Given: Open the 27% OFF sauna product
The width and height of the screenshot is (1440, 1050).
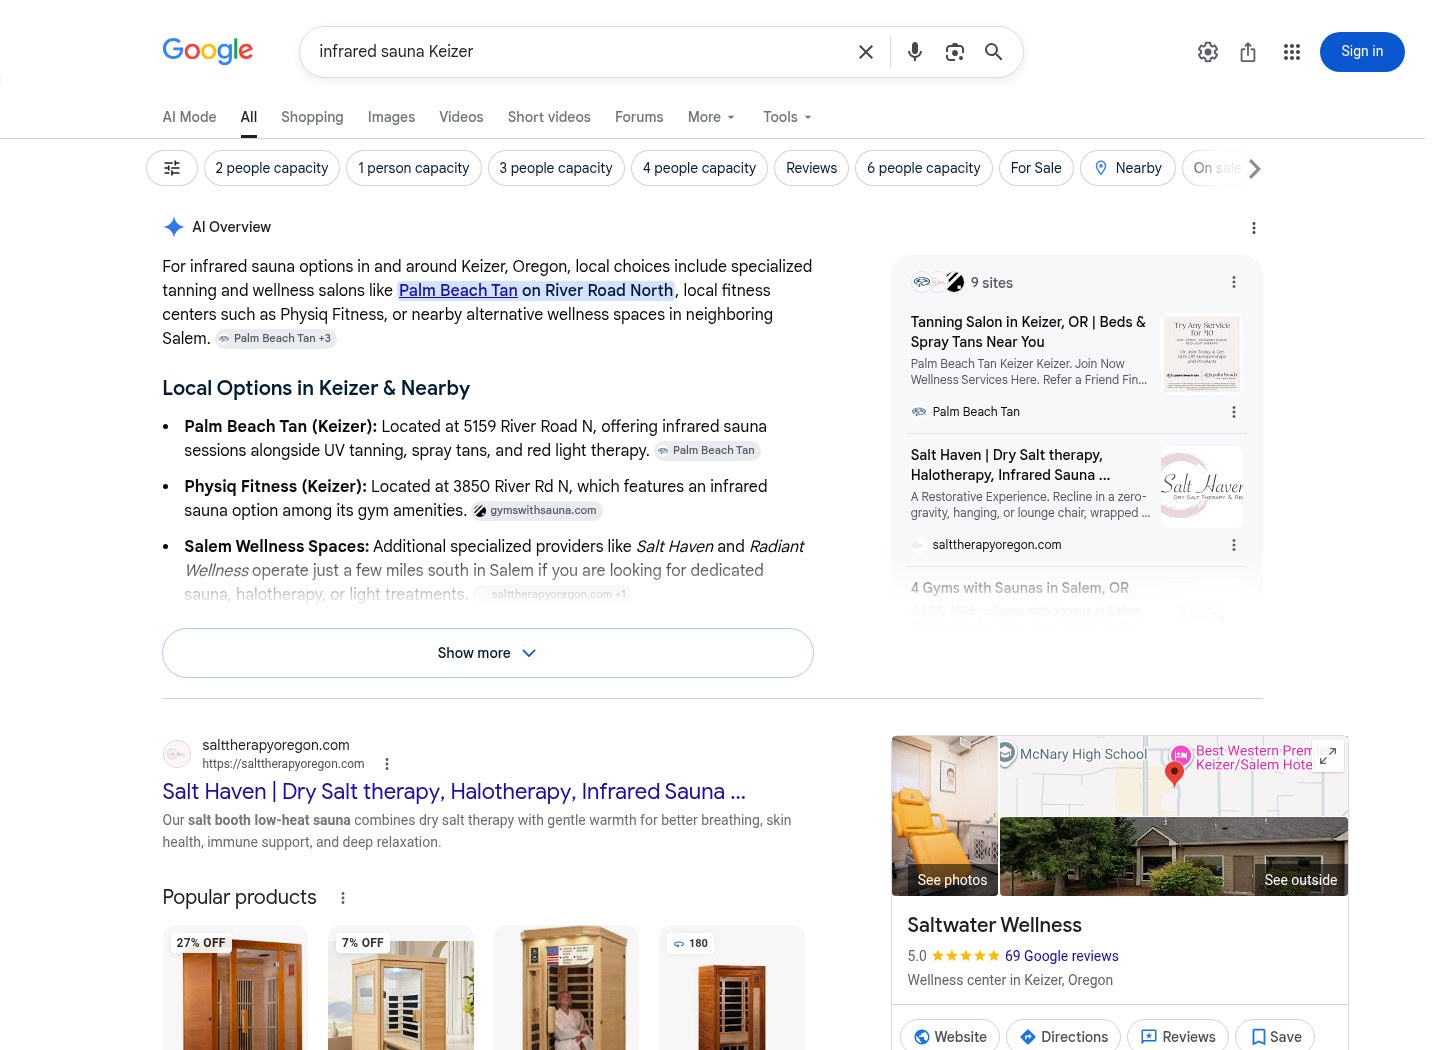Looking at the screenshot, I should coord(235,988).
